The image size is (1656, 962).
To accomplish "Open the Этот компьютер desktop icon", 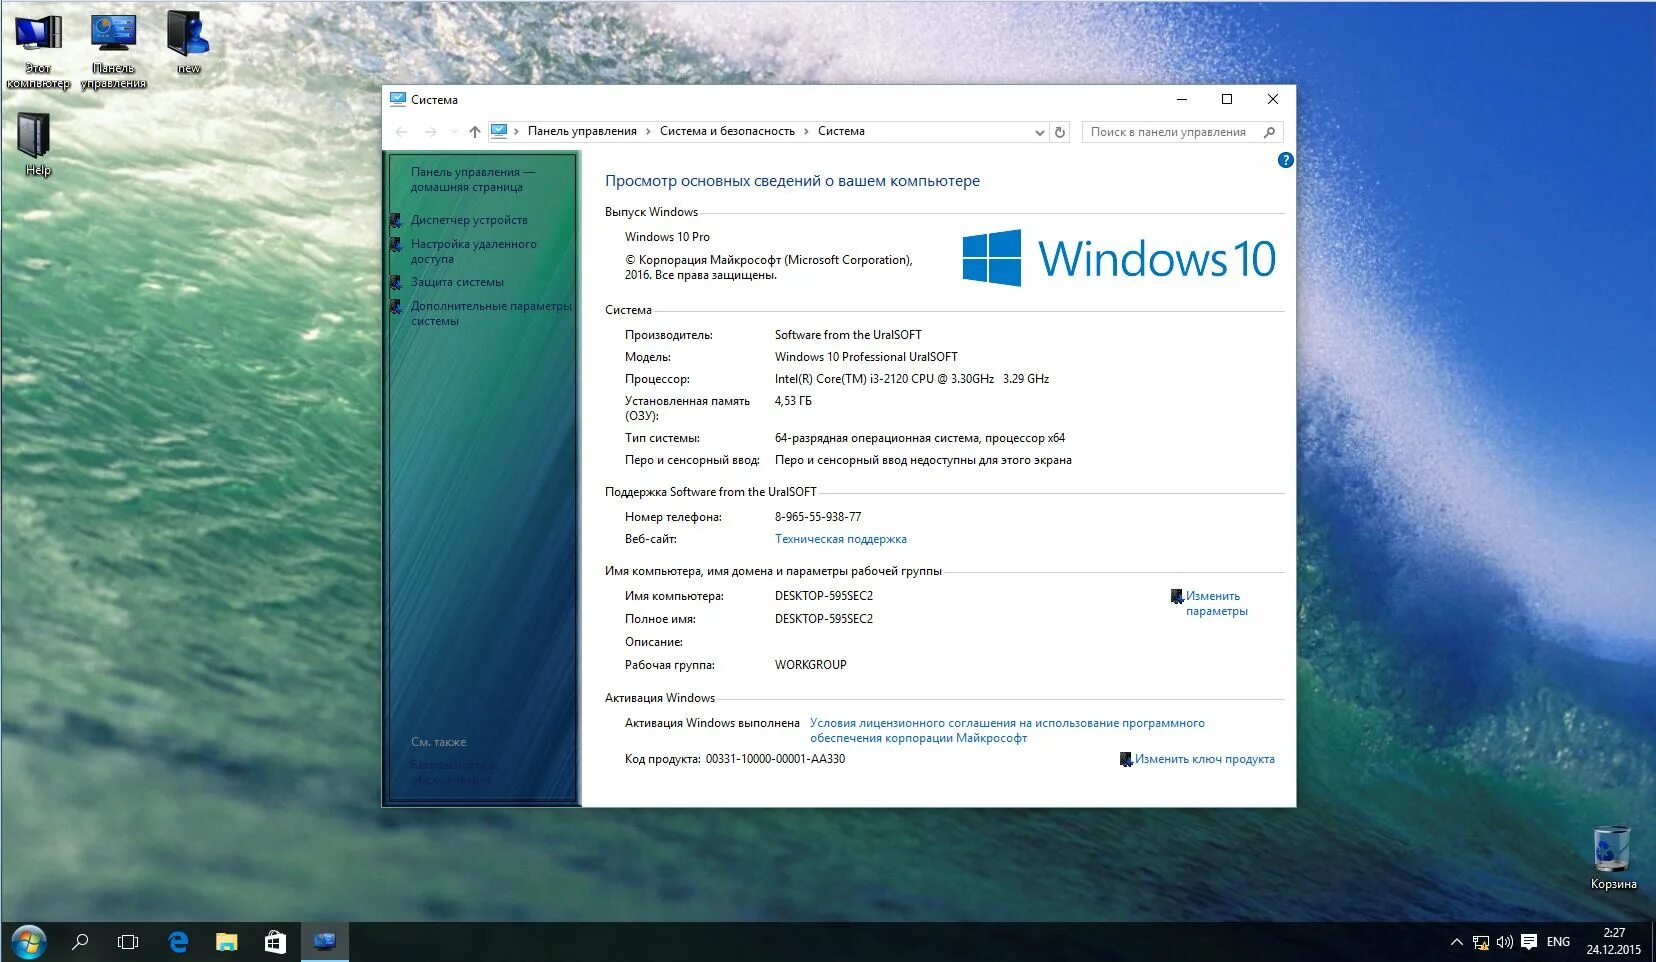I will click(38, 51).
